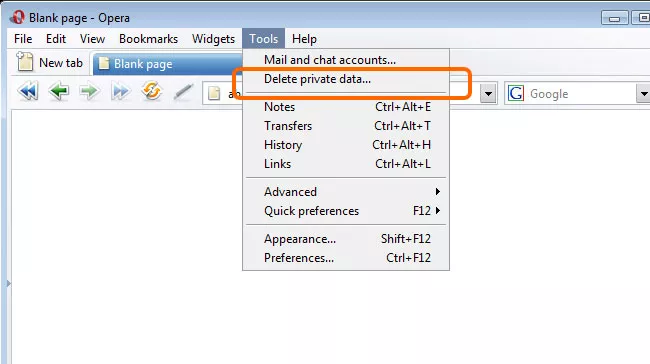Image resolution: width=650 pixels, height=364 pixels.
Task: Open History from the Tools menu
Action: point(346,145)
